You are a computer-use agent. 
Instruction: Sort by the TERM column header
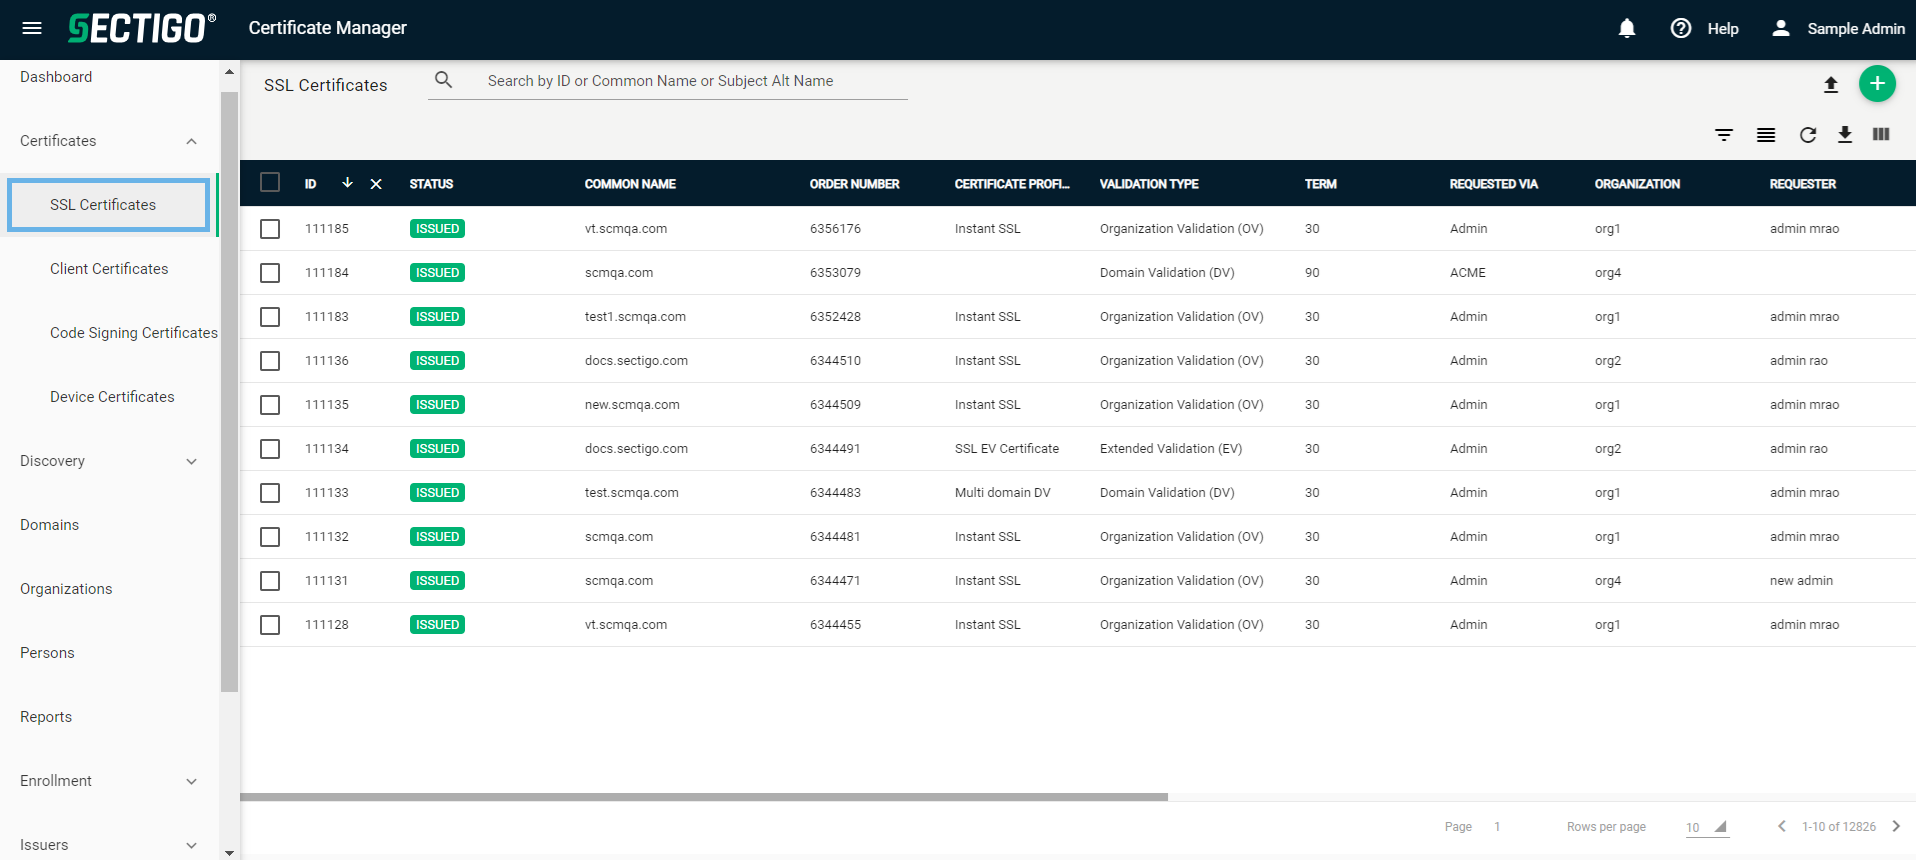coord(1320,184)
